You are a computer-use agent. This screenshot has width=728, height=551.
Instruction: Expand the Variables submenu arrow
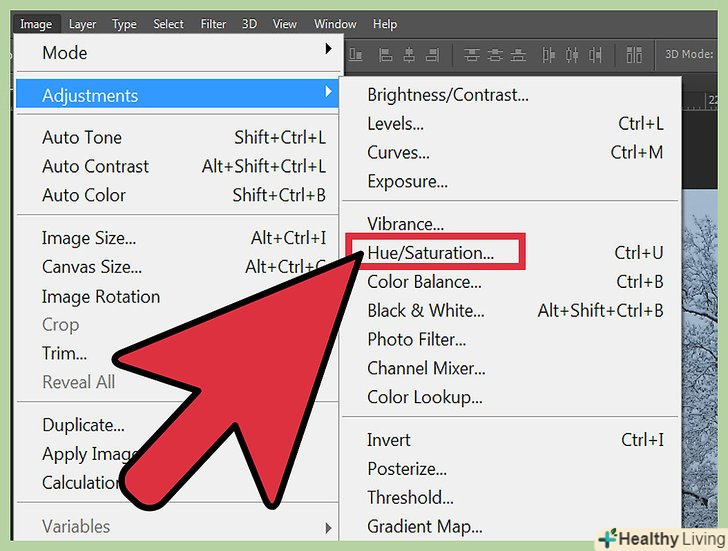pyautogui.click(x=328, y=528)
